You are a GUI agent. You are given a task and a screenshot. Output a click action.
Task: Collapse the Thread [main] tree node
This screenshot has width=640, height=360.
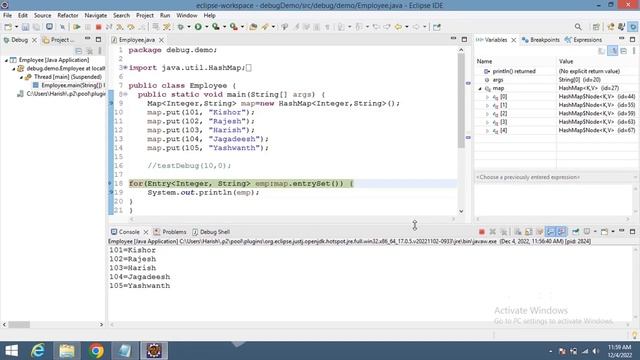pos(21,77)
